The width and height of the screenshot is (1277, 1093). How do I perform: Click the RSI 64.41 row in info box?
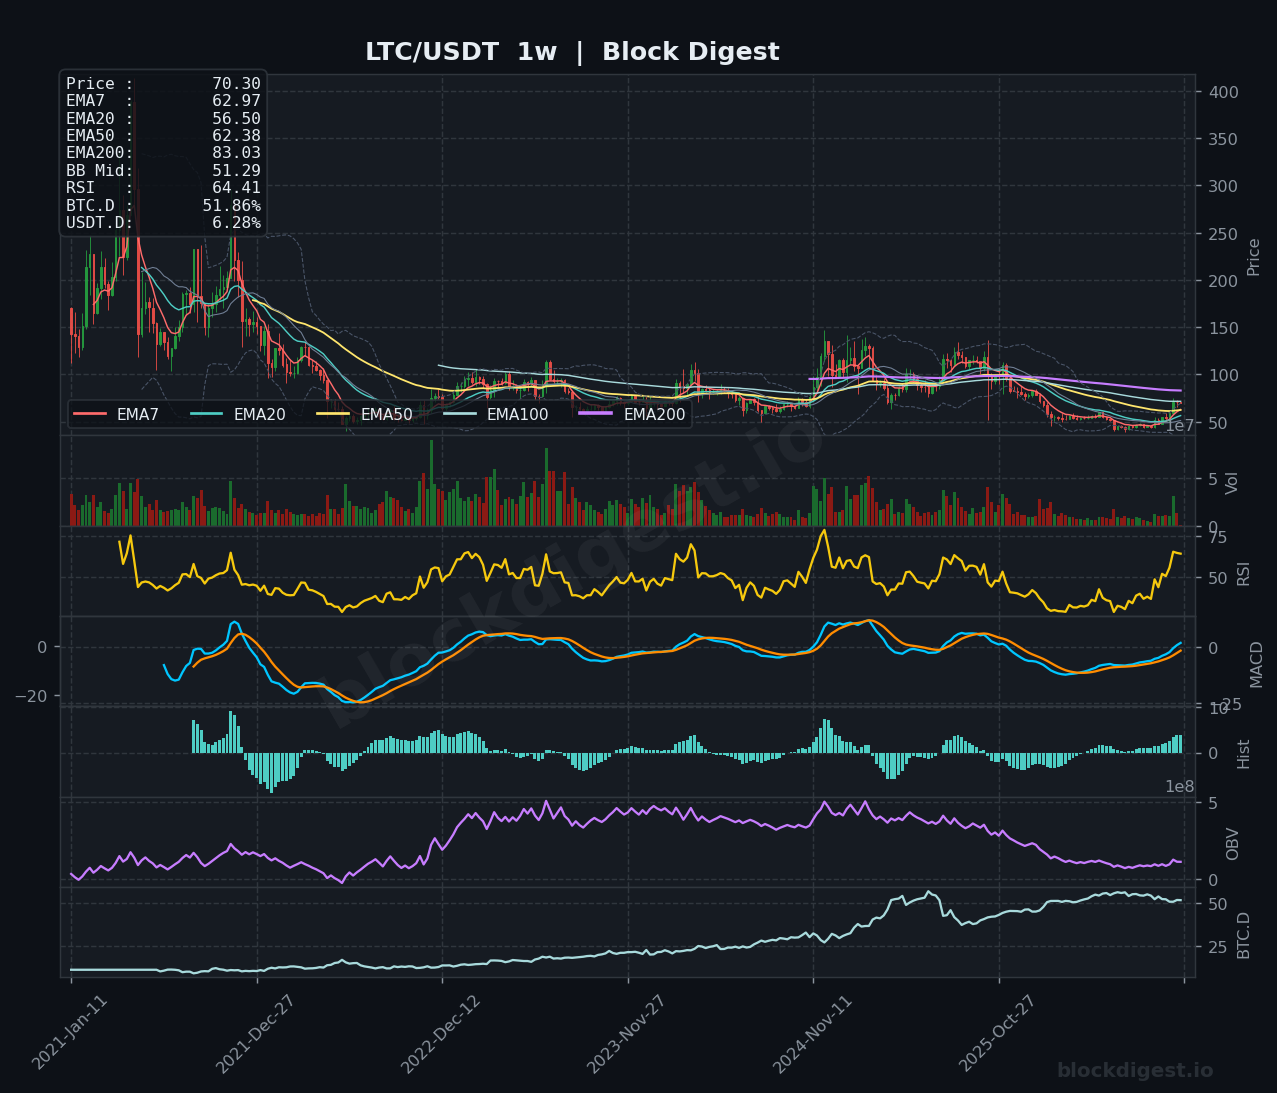tap(163, 188)
